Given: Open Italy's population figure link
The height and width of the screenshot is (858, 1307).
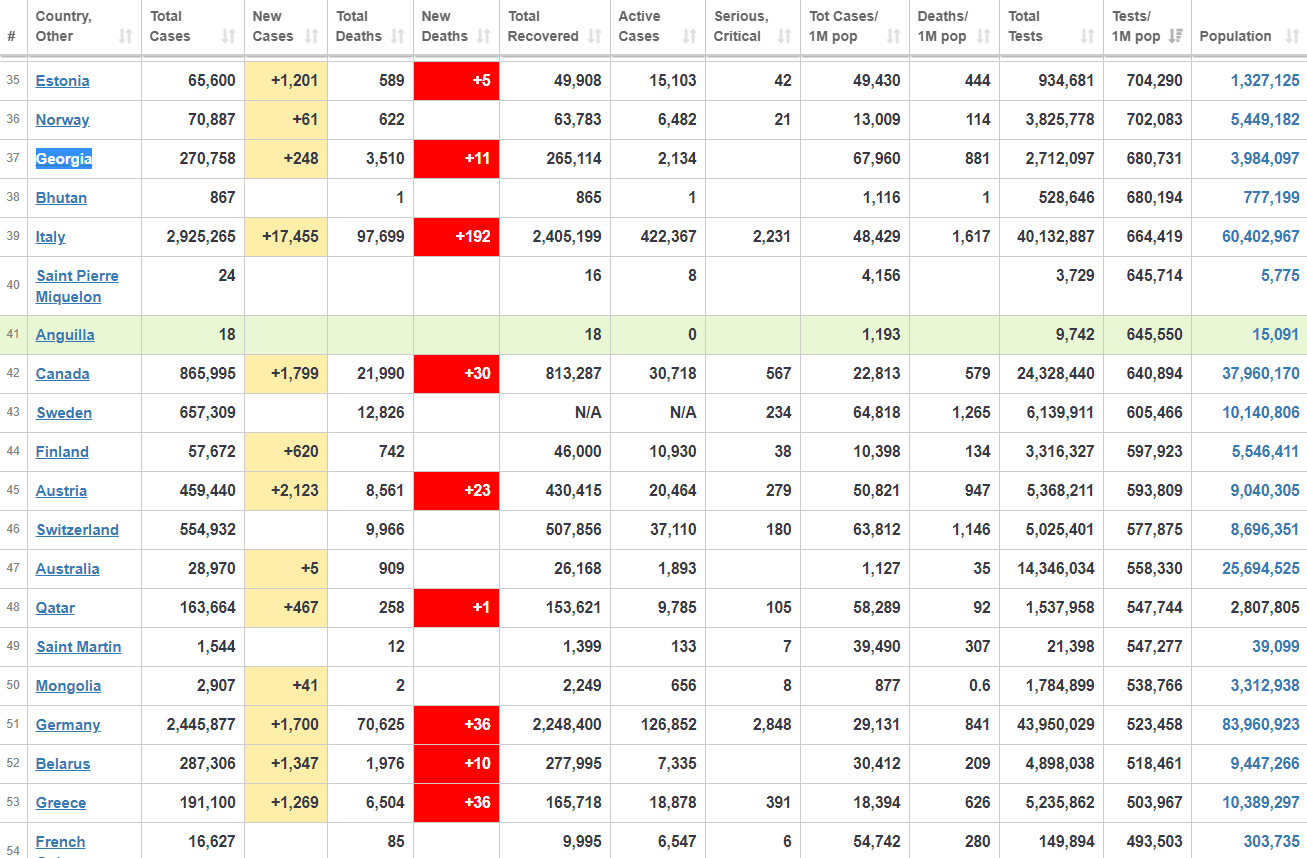Looking at the screenshot, I should pos(1260,237).
